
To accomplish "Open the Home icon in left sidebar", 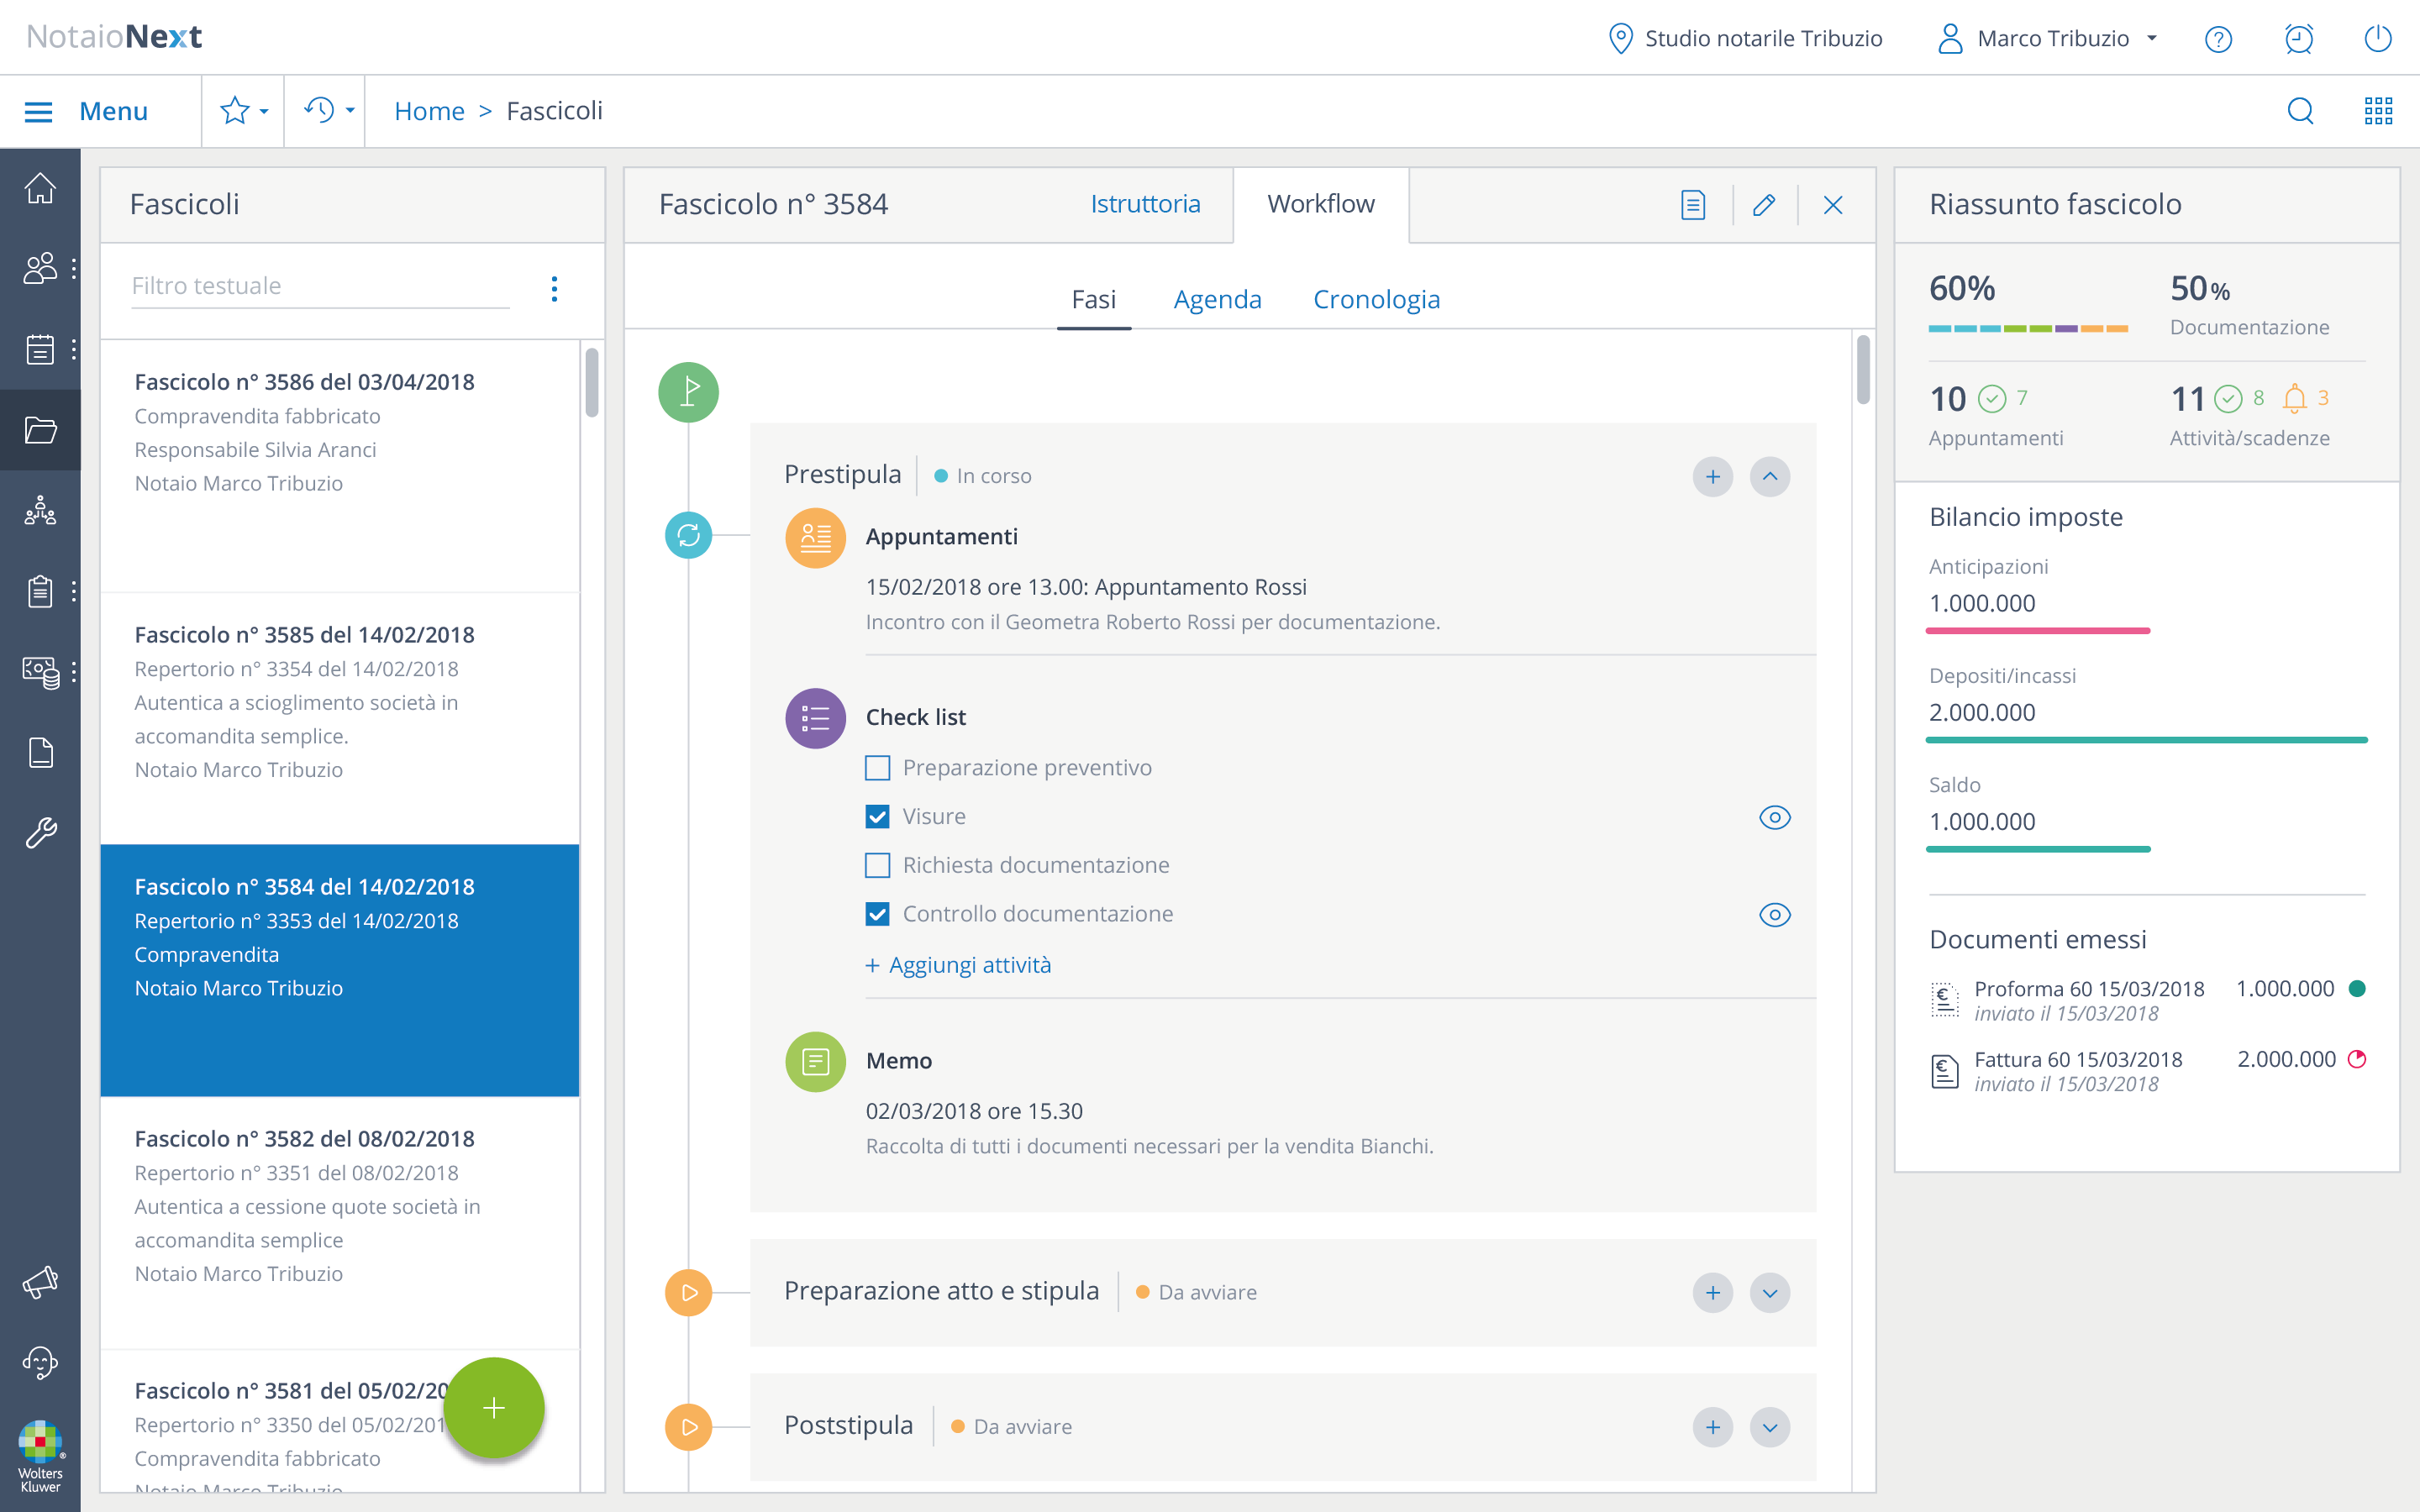I will click(x=40, y=188).
